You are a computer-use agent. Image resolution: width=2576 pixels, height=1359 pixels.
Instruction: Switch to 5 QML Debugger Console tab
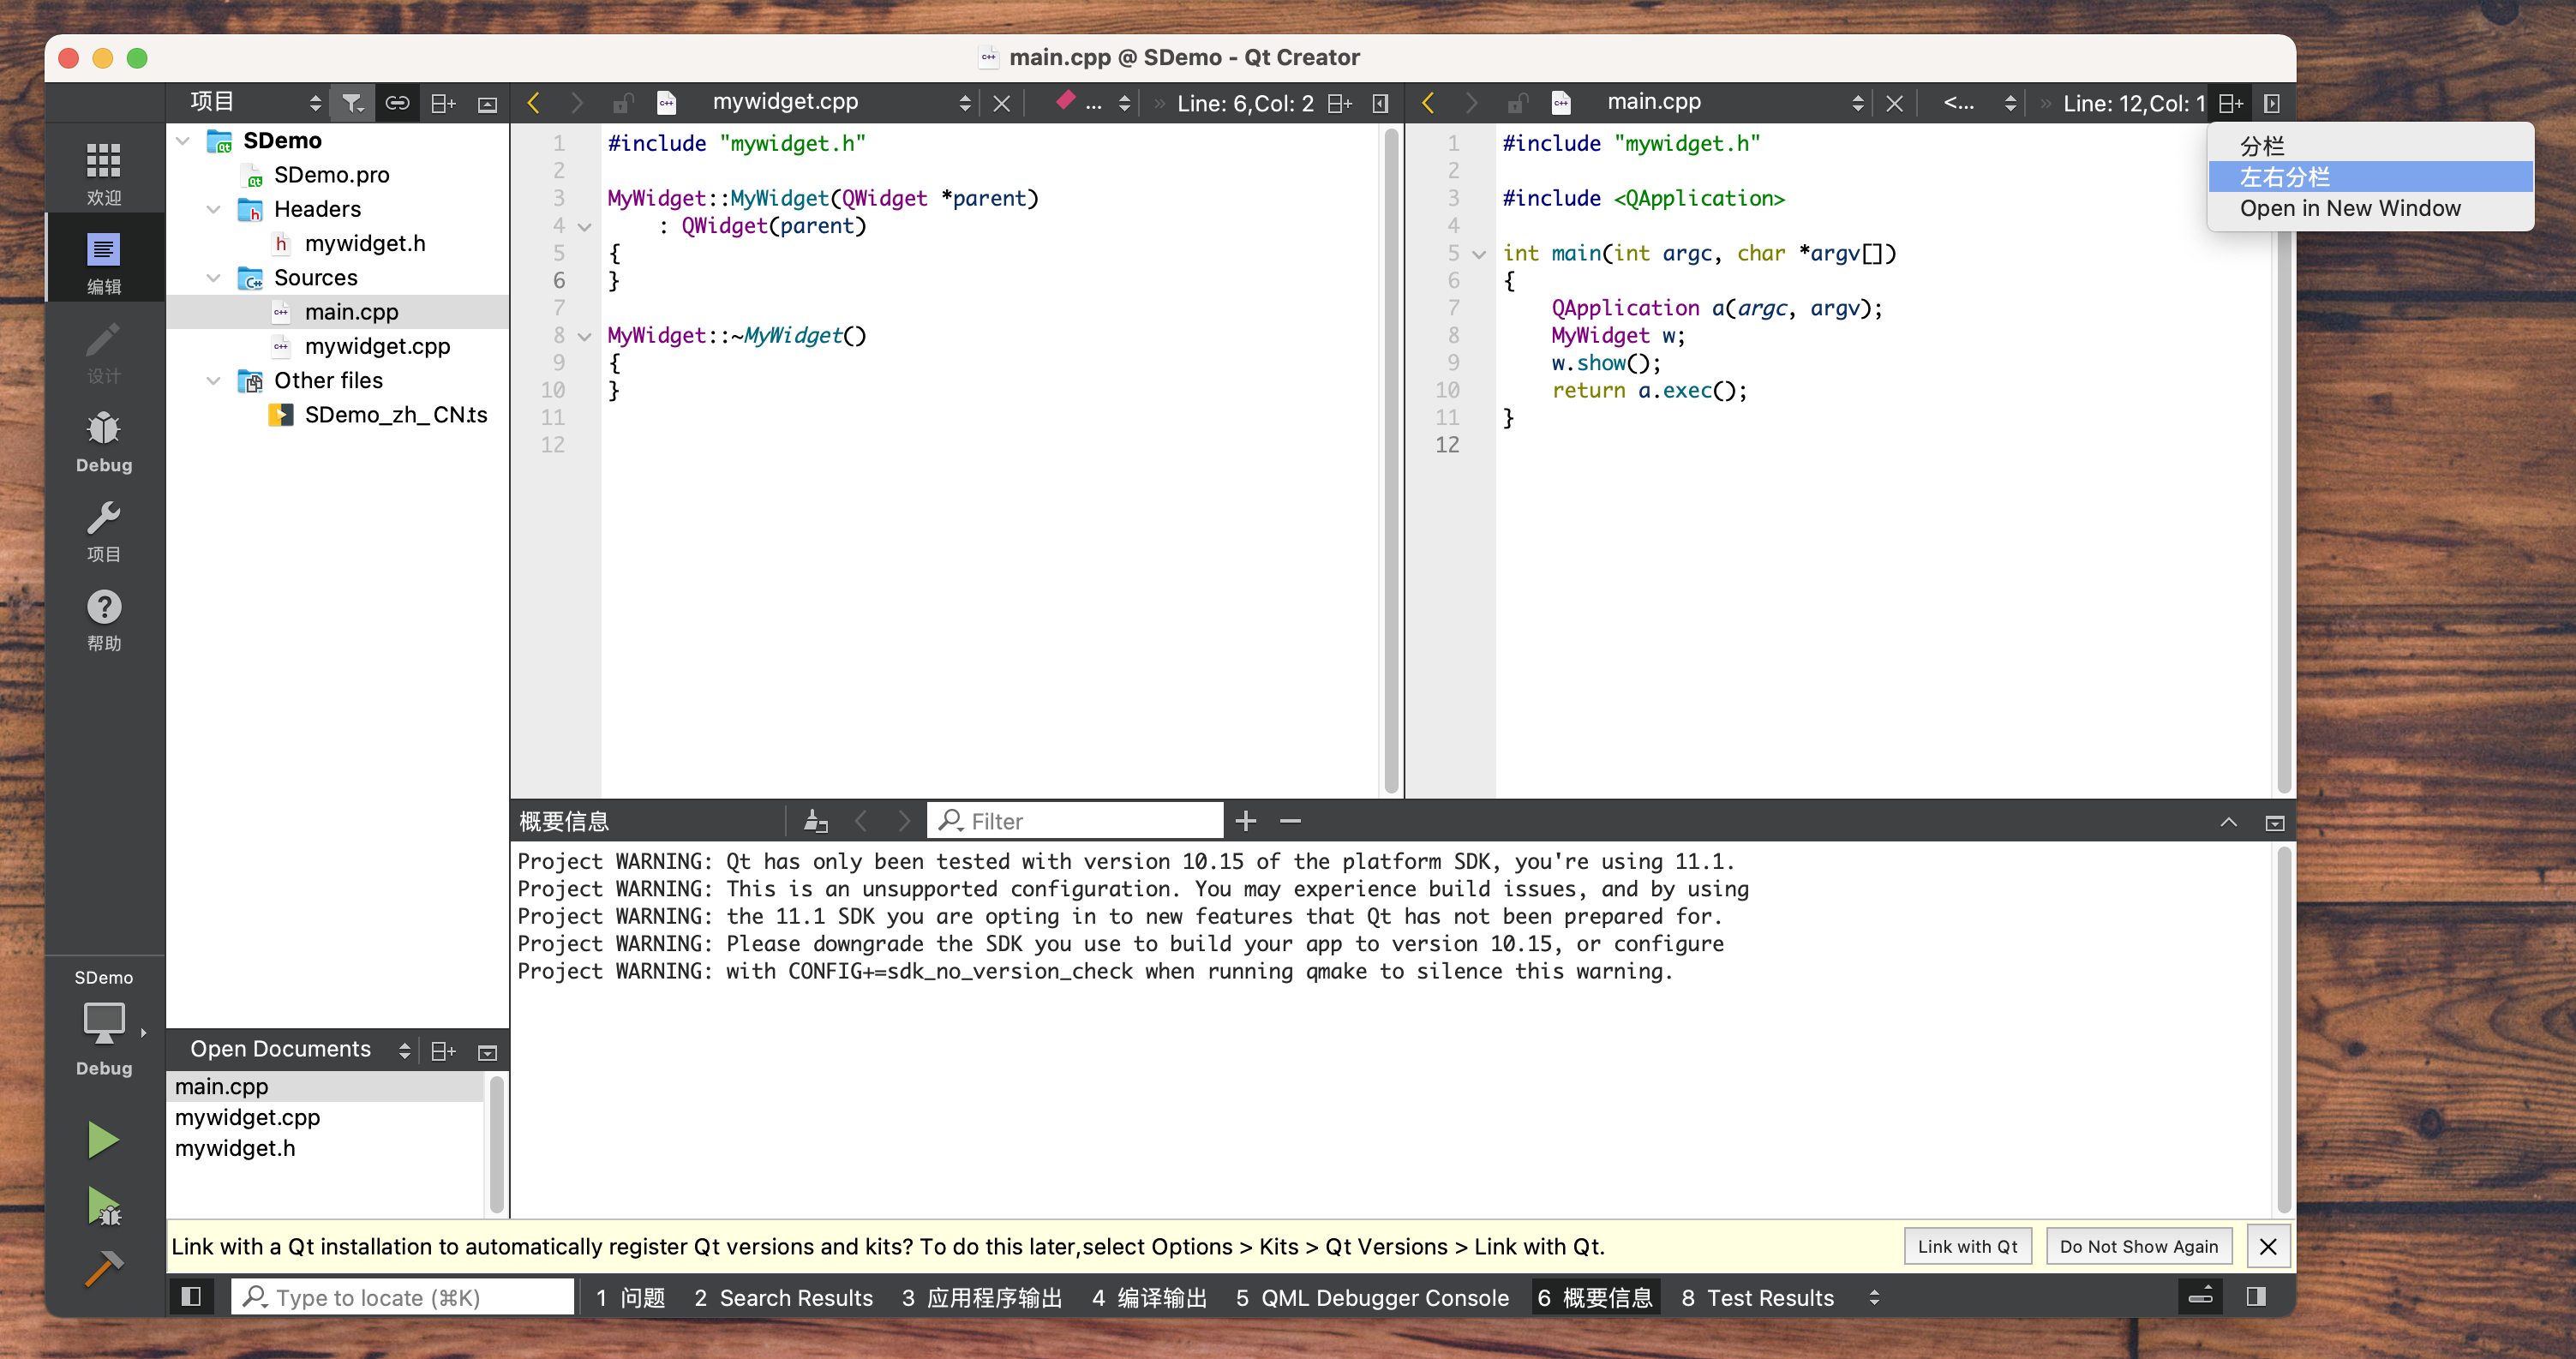point(1371,1297)
